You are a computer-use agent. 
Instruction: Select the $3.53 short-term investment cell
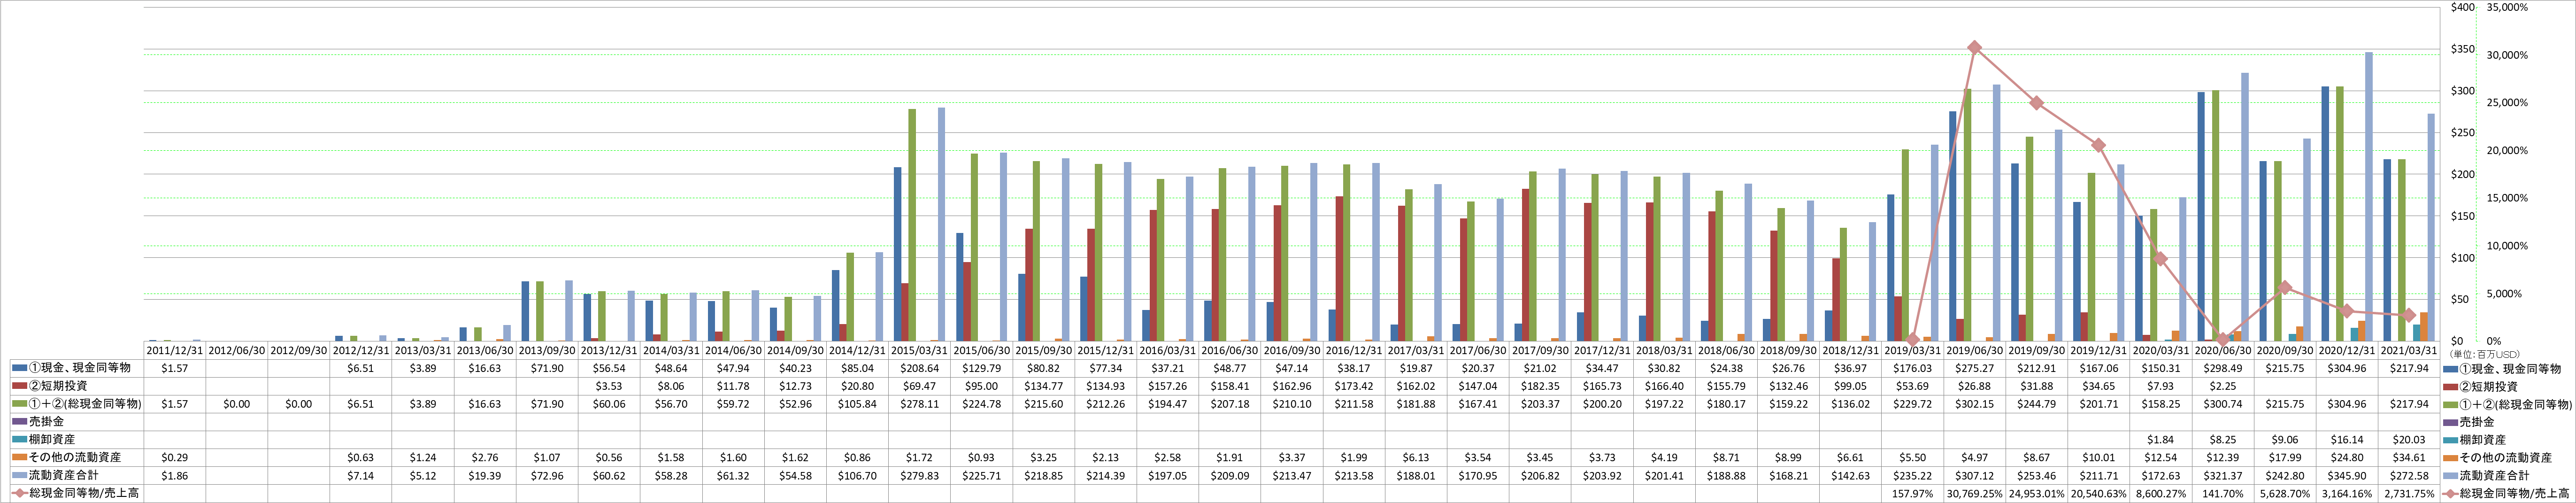(x=609, y=386)
